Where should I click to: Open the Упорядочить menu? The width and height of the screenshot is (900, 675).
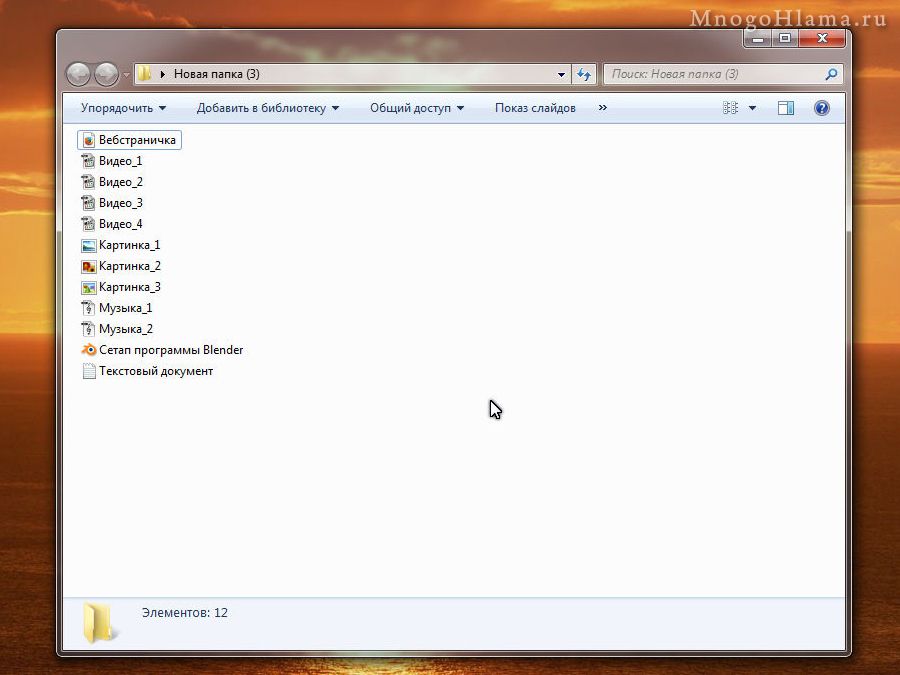123,108
